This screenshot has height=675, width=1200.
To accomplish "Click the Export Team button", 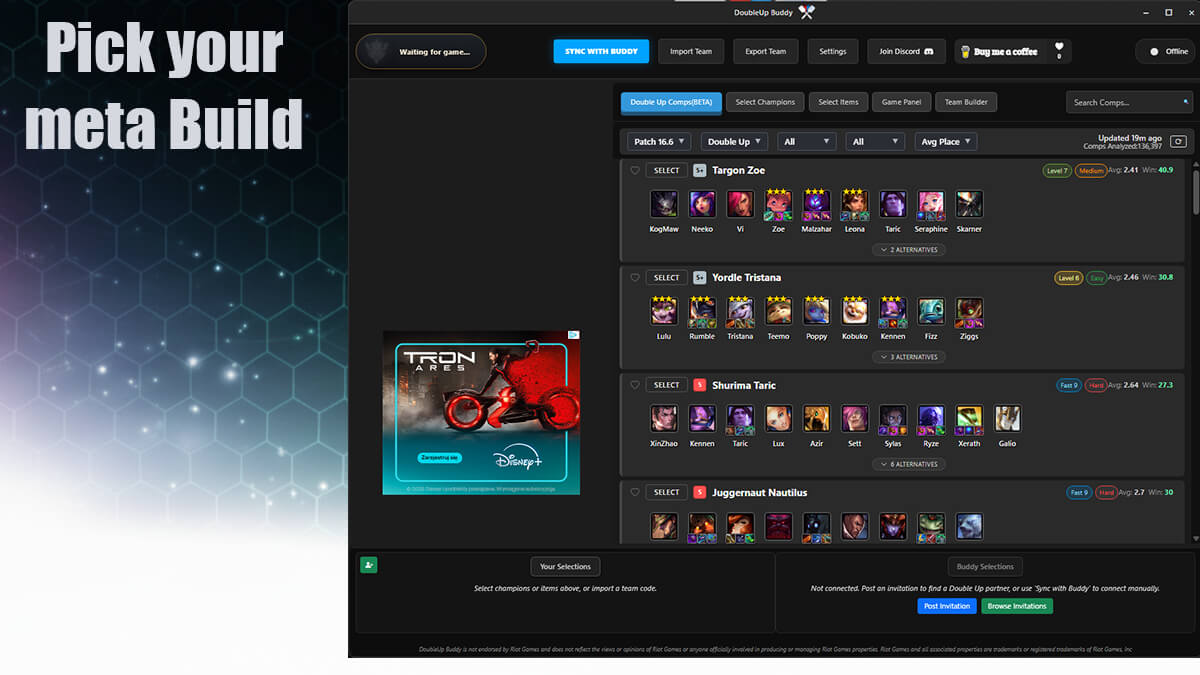I will coord(765,52).
